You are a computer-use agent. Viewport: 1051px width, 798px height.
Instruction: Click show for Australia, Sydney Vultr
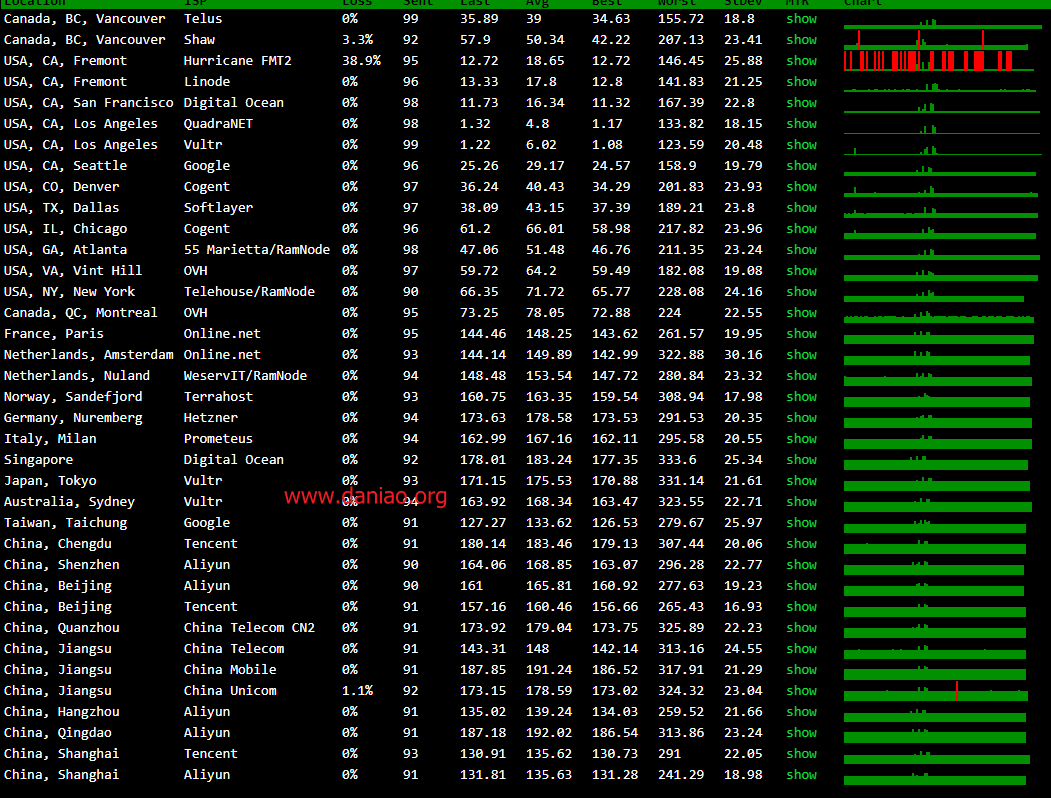[801, 501]
